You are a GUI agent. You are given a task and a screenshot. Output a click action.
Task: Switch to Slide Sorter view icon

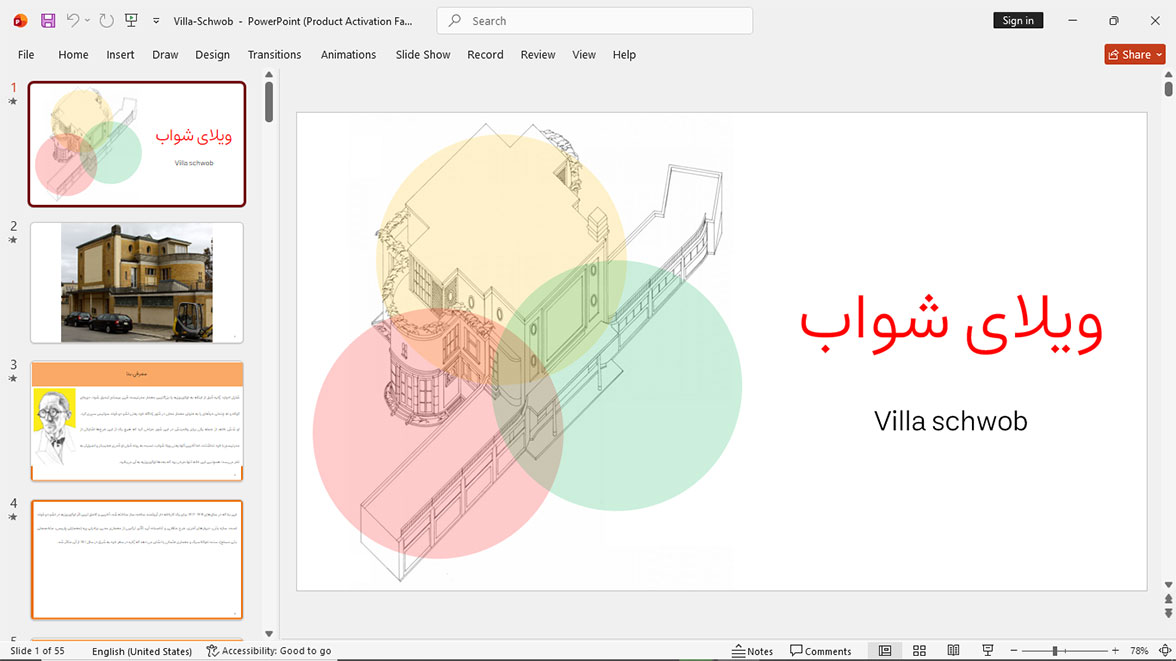(x=920, y=650)
